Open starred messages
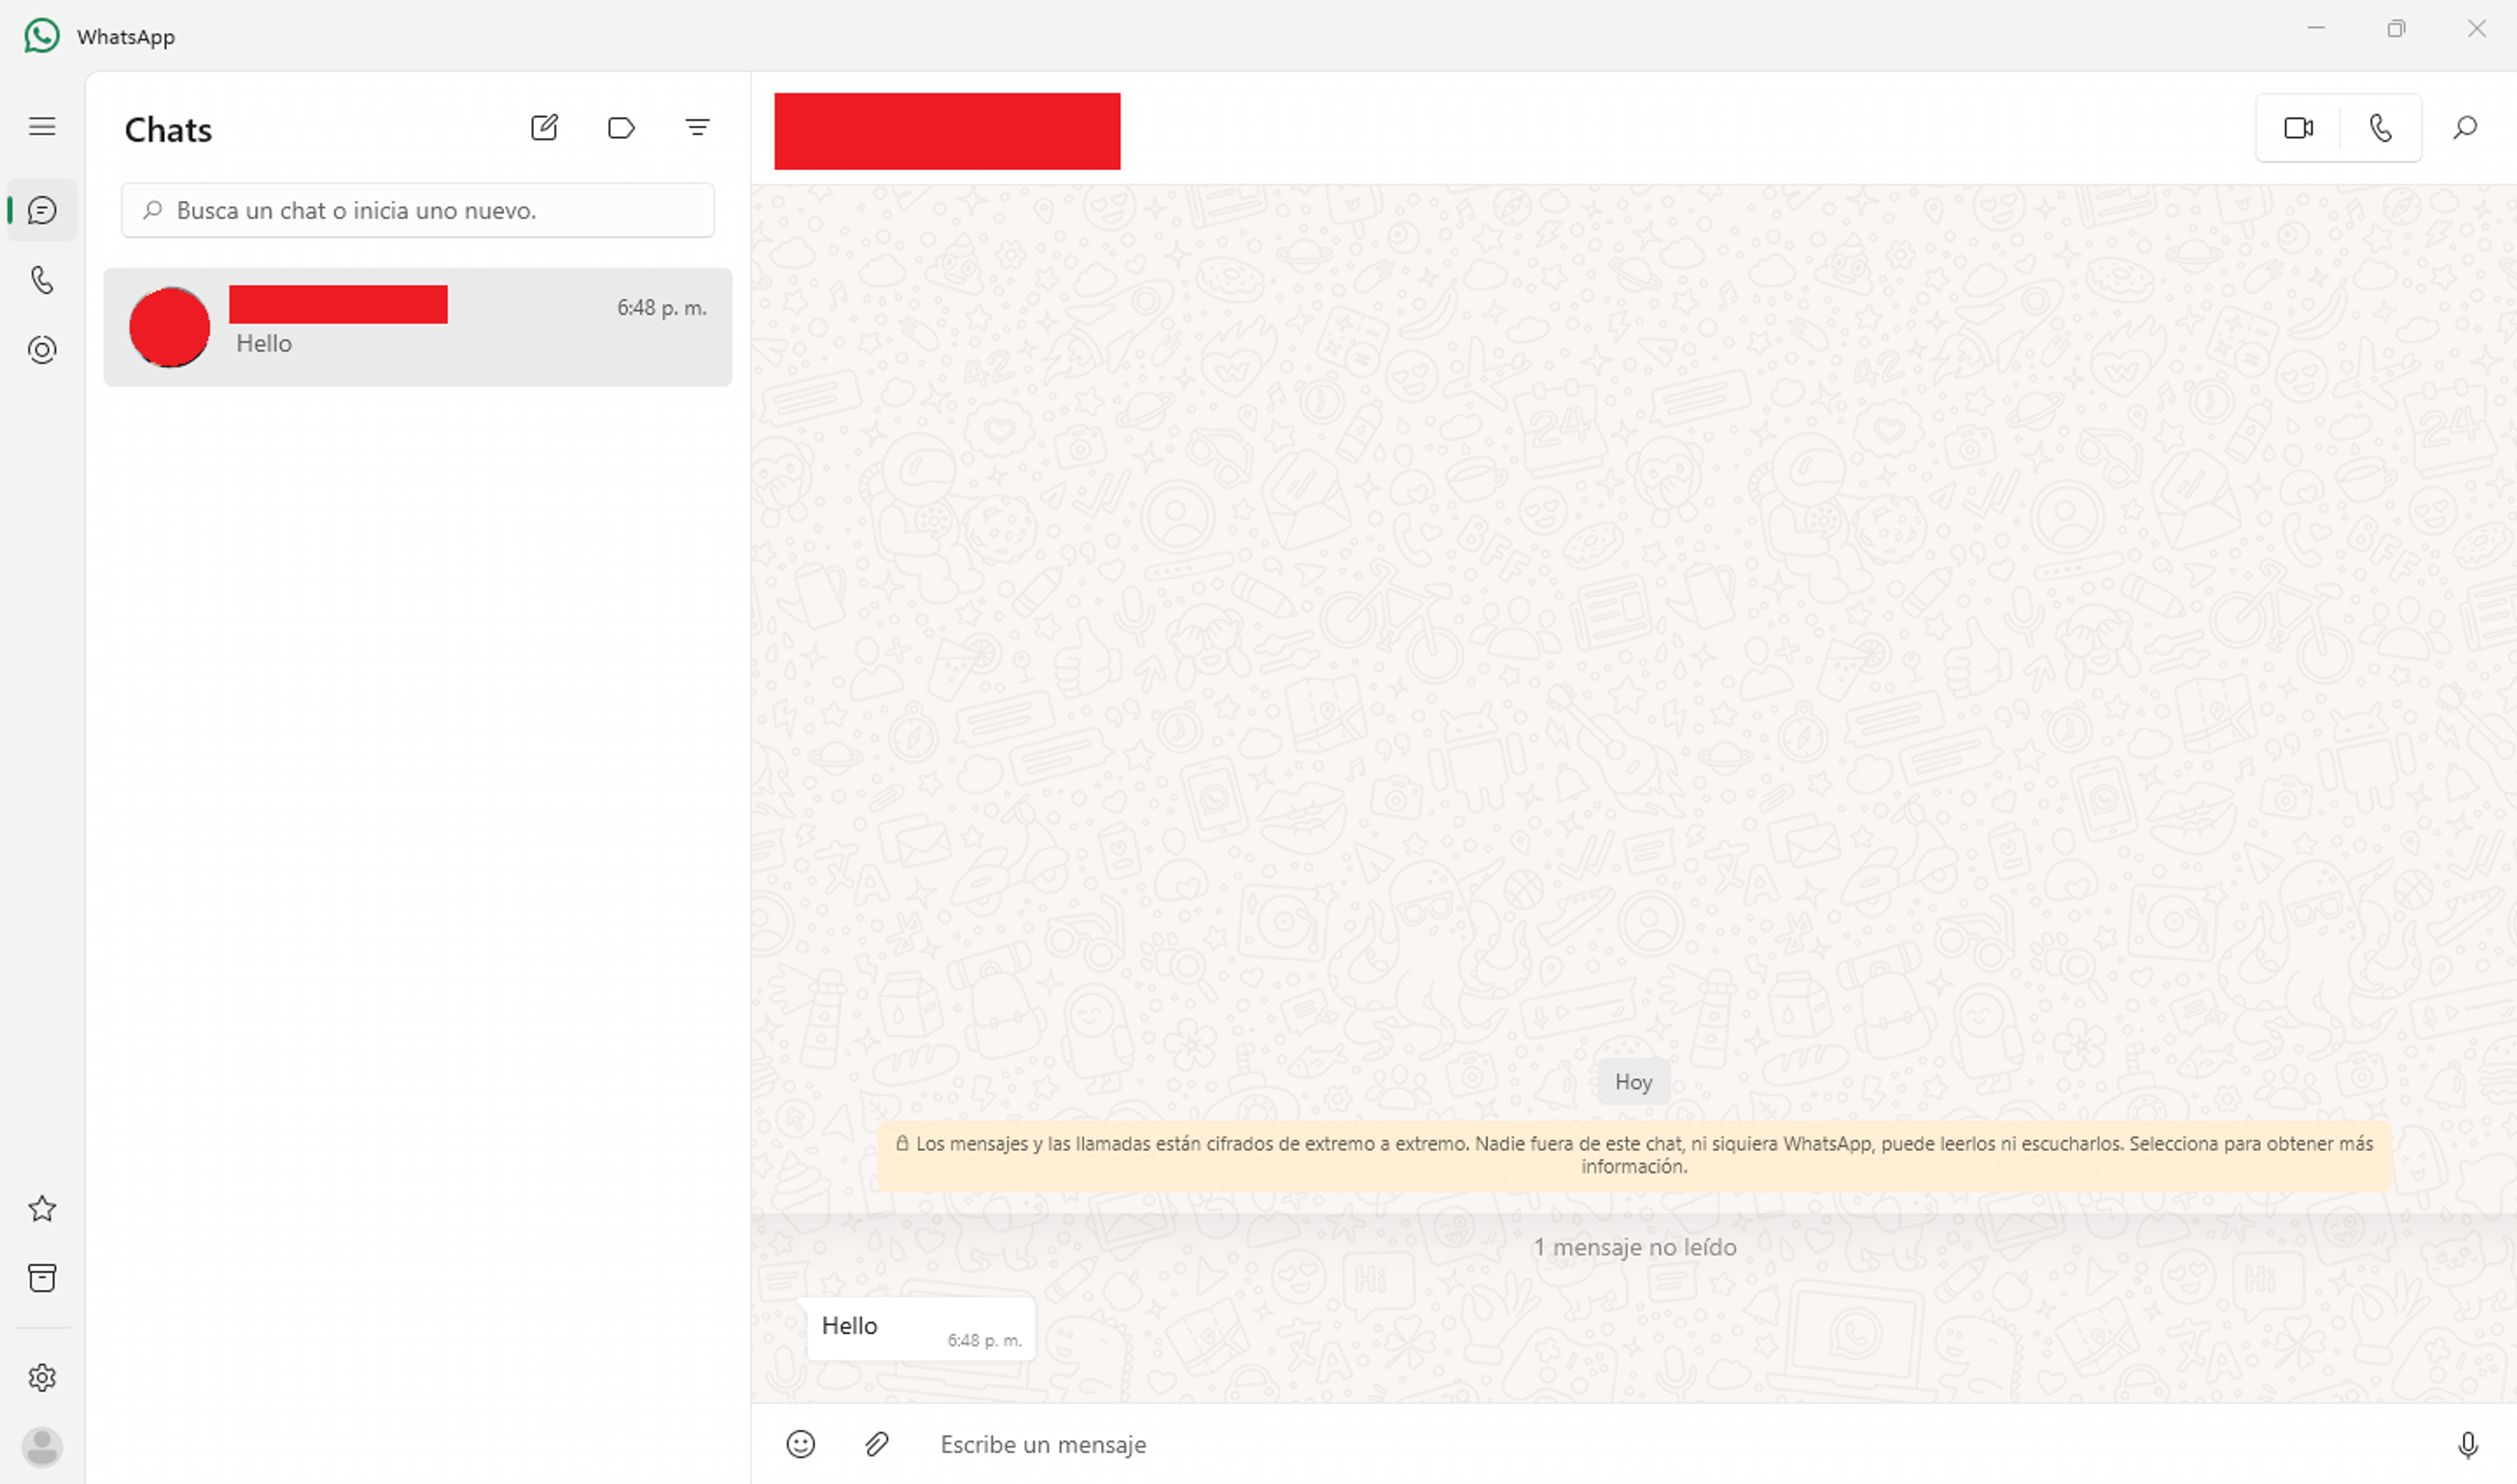 tap(42, 1209)
